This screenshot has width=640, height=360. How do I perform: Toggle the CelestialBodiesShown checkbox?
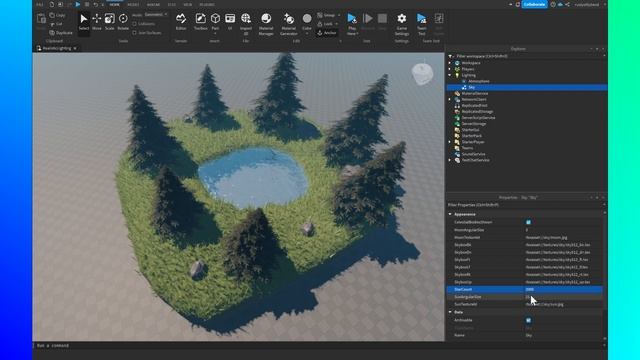[x=528, y=222]
